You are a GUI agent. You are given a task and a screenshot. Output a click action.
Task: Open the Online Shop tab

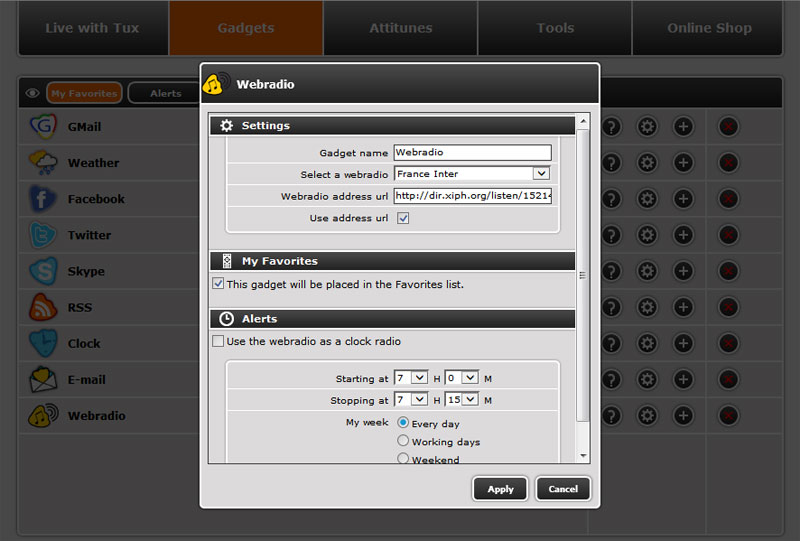709,28
